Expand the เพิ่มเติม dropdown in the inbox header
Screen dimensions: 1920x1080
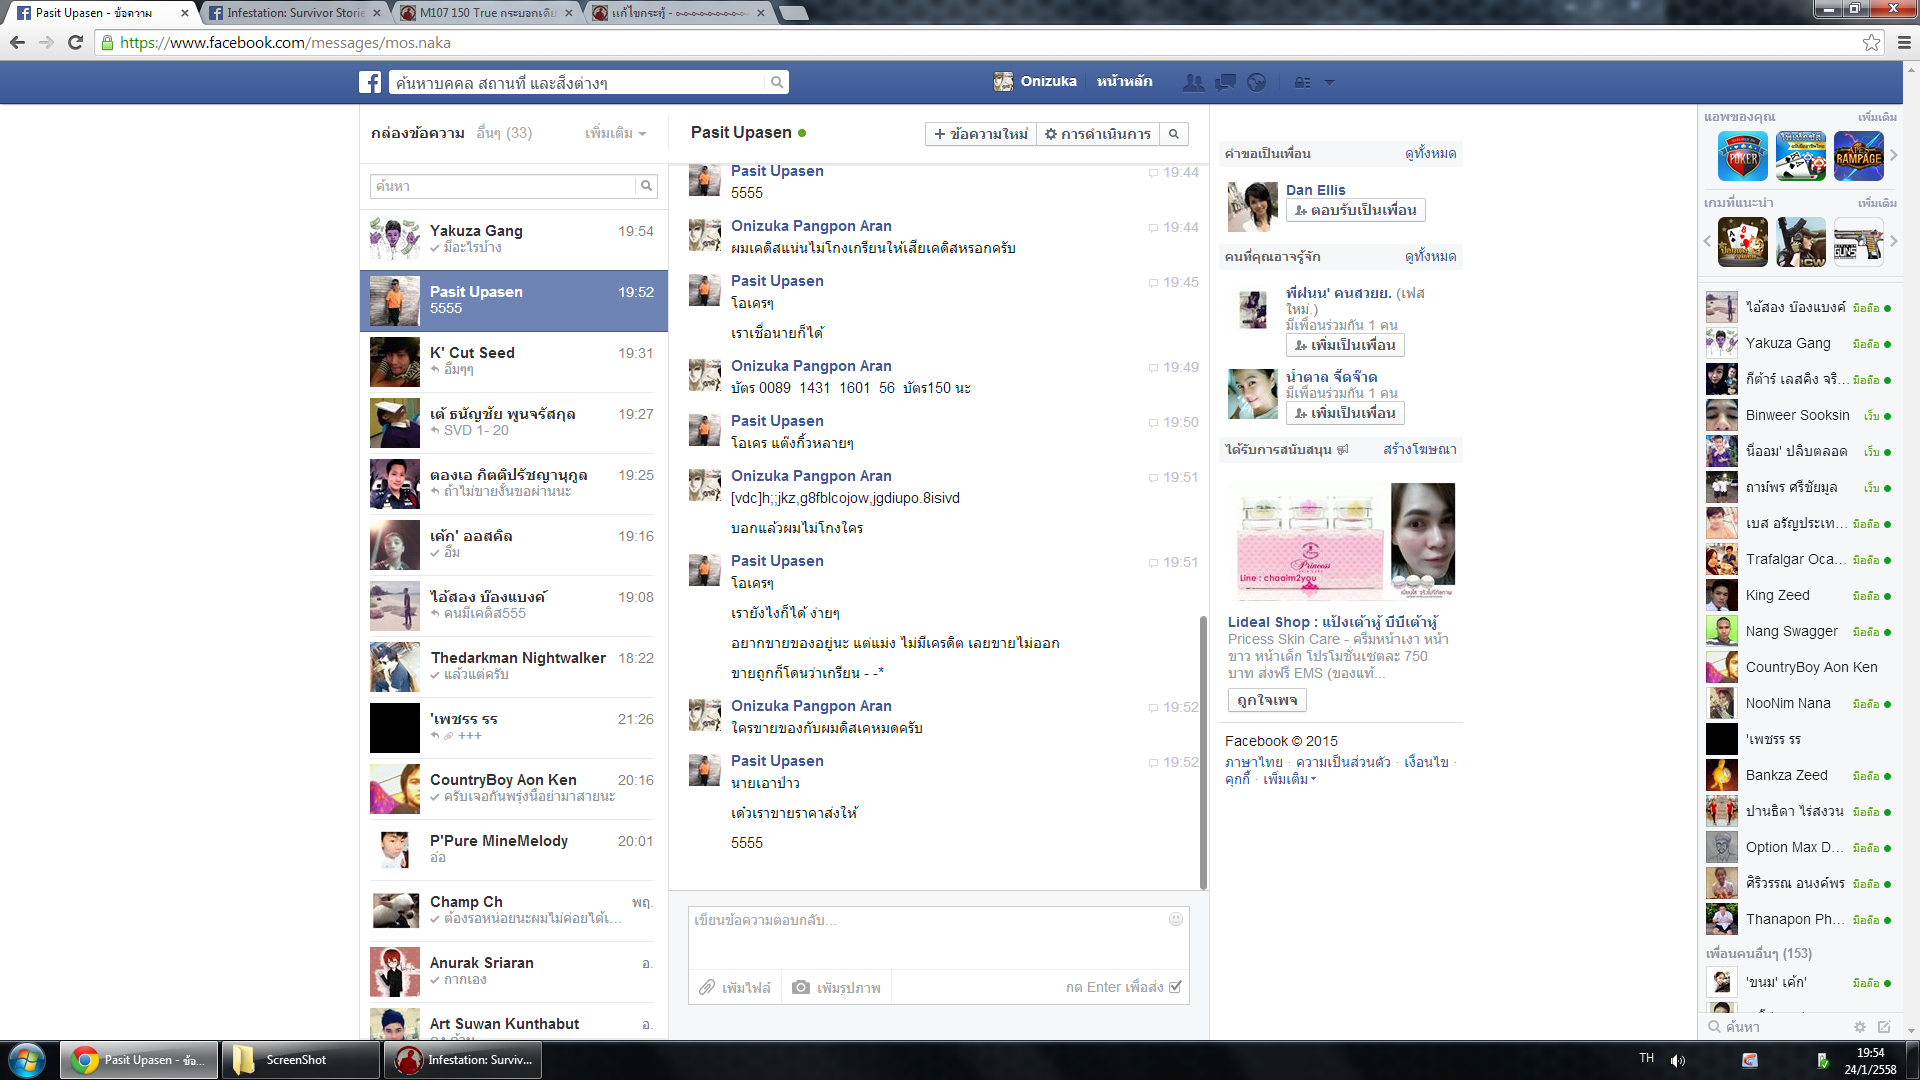click(x=615, y=133)
